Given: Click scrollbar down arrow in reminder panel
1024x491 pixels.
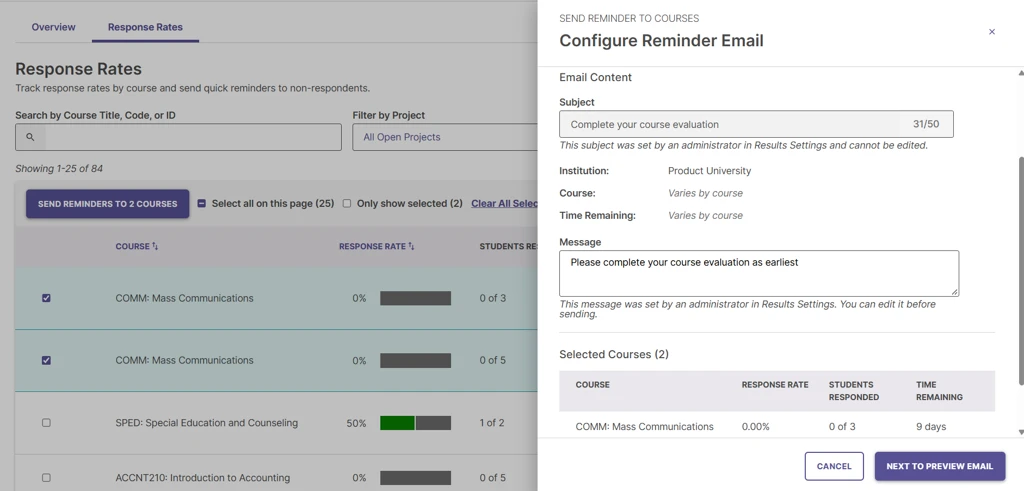Looking at the screenshot, I should (x=1021, y=432).
